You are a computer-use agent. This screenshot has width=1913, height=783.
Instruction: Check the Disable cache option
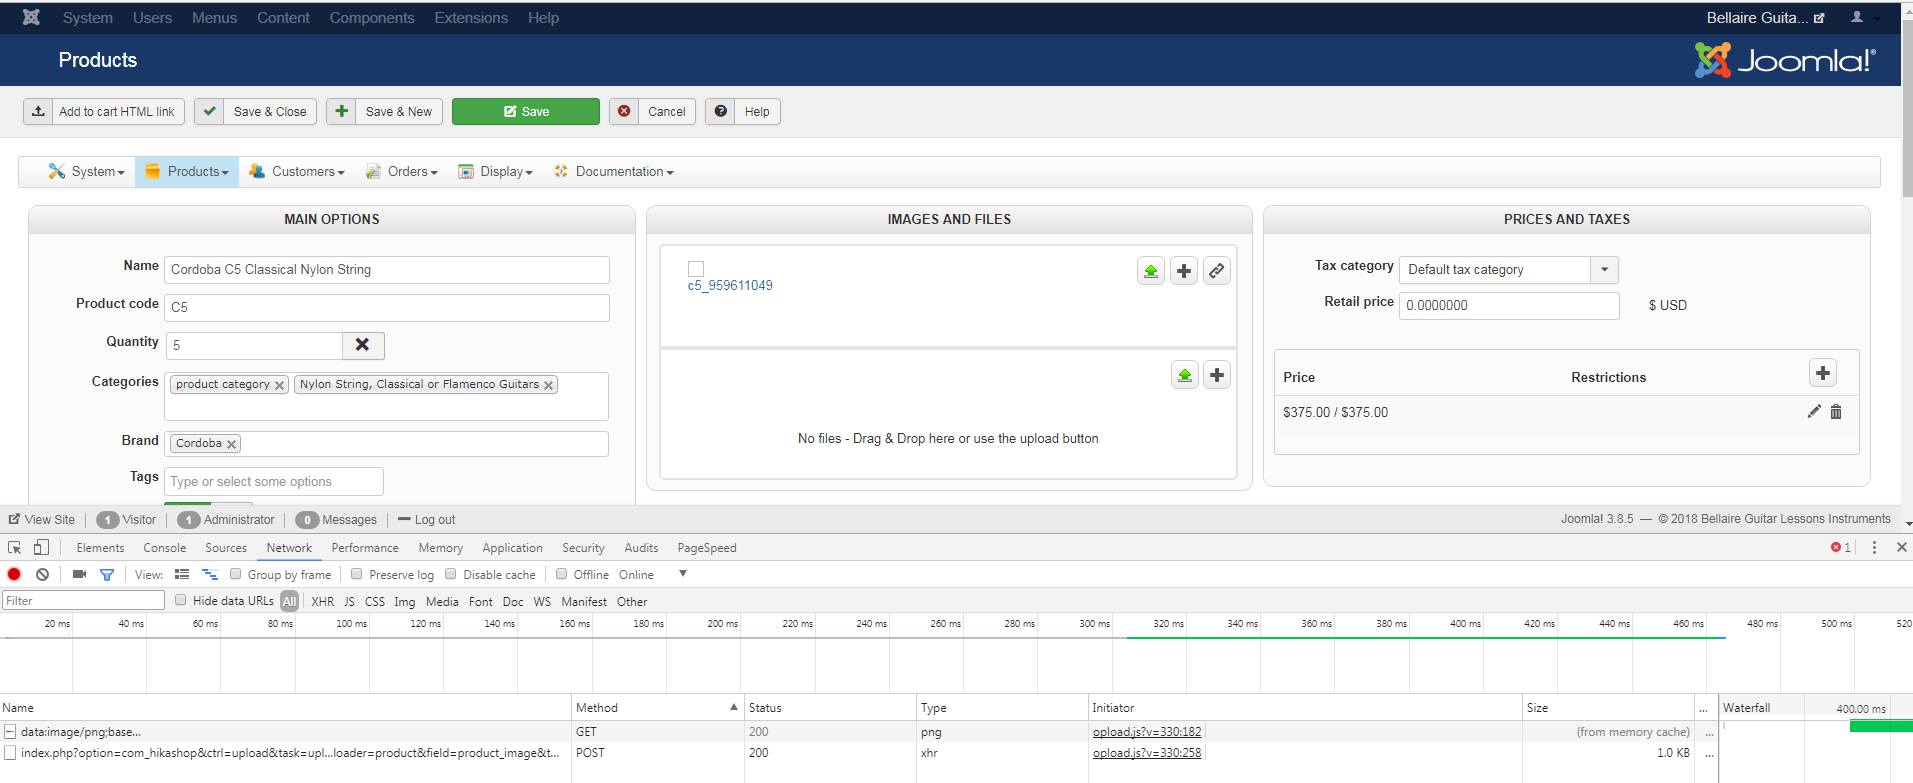[451, 574]
